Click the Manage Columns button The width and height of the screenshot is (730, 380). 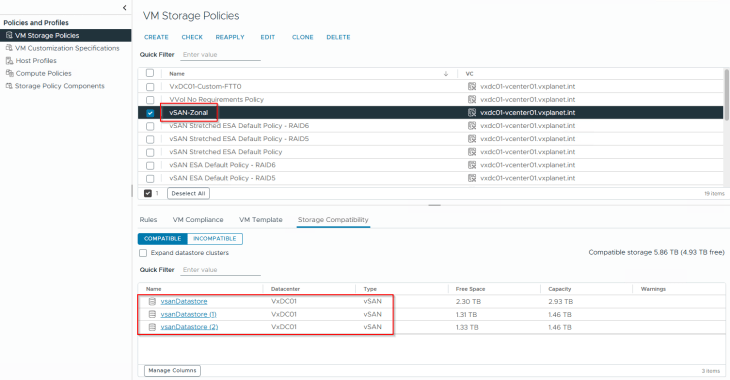tap(172, 370)
